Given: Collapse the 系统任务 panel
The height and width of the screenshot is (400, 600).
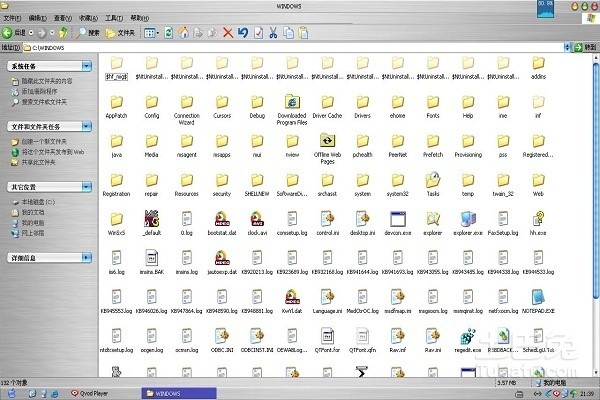Looking at the screenshot, I should (87, 66).
